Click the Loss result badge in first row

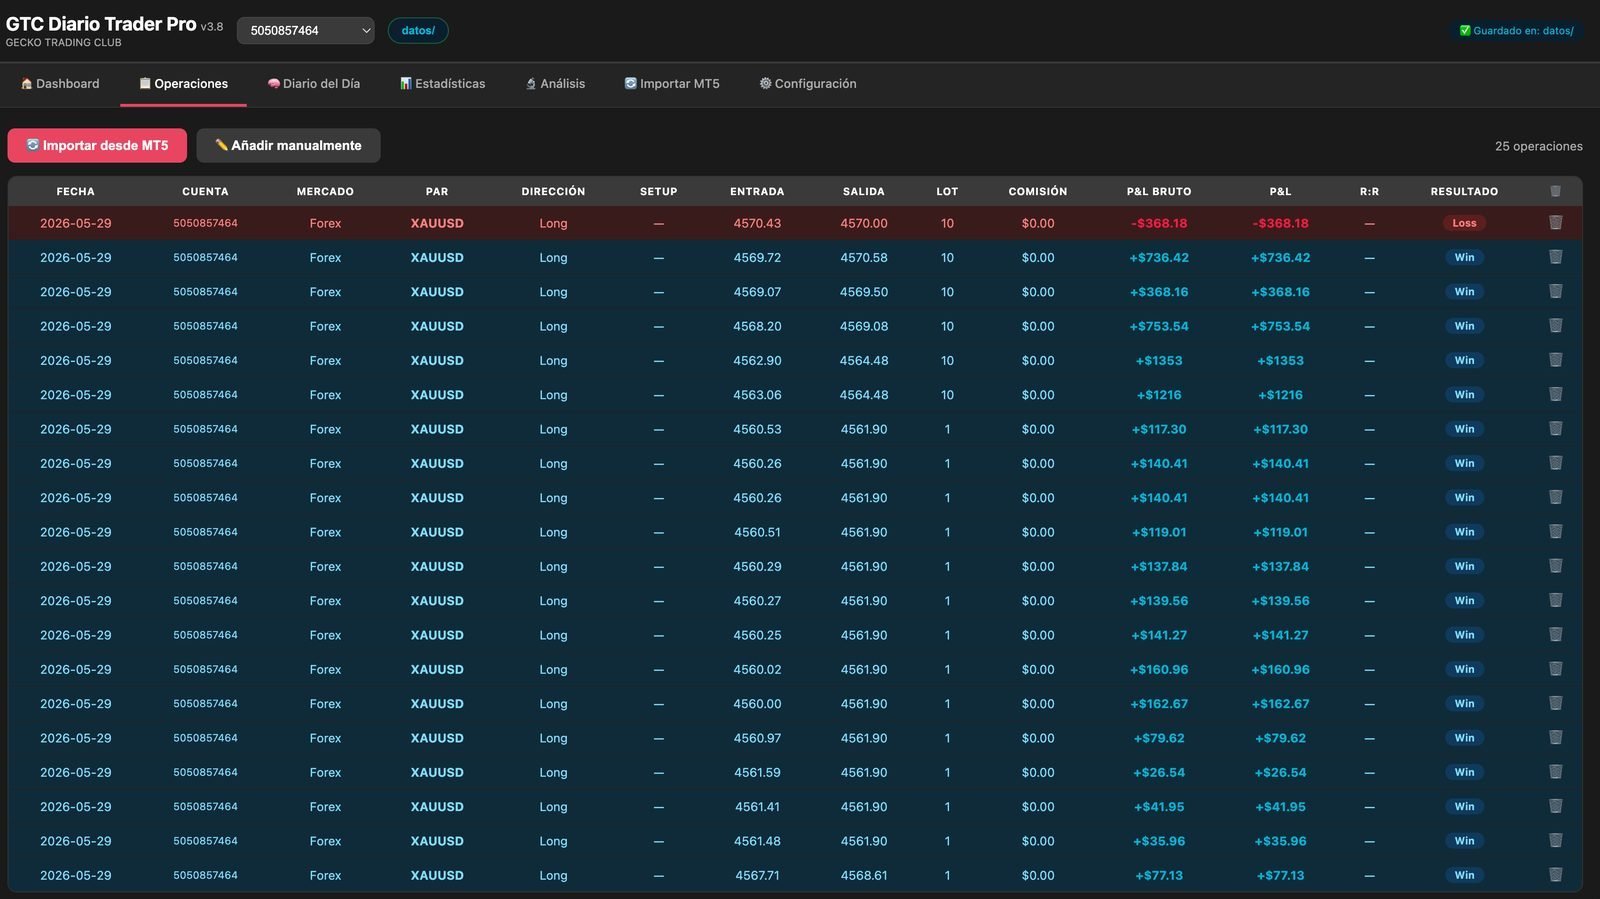[1464, 223]
